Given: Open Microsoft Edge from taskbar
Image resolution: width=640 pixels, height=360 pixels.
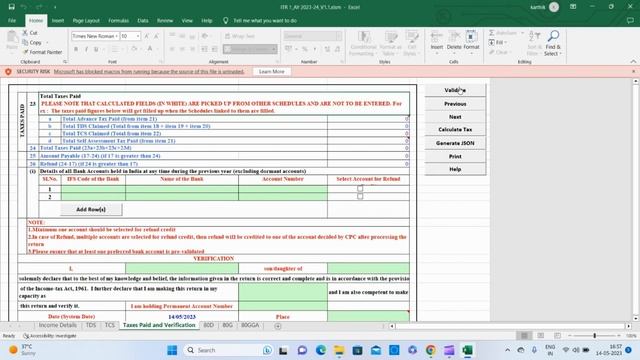Looking at the screenshot, I should [321, 350].
